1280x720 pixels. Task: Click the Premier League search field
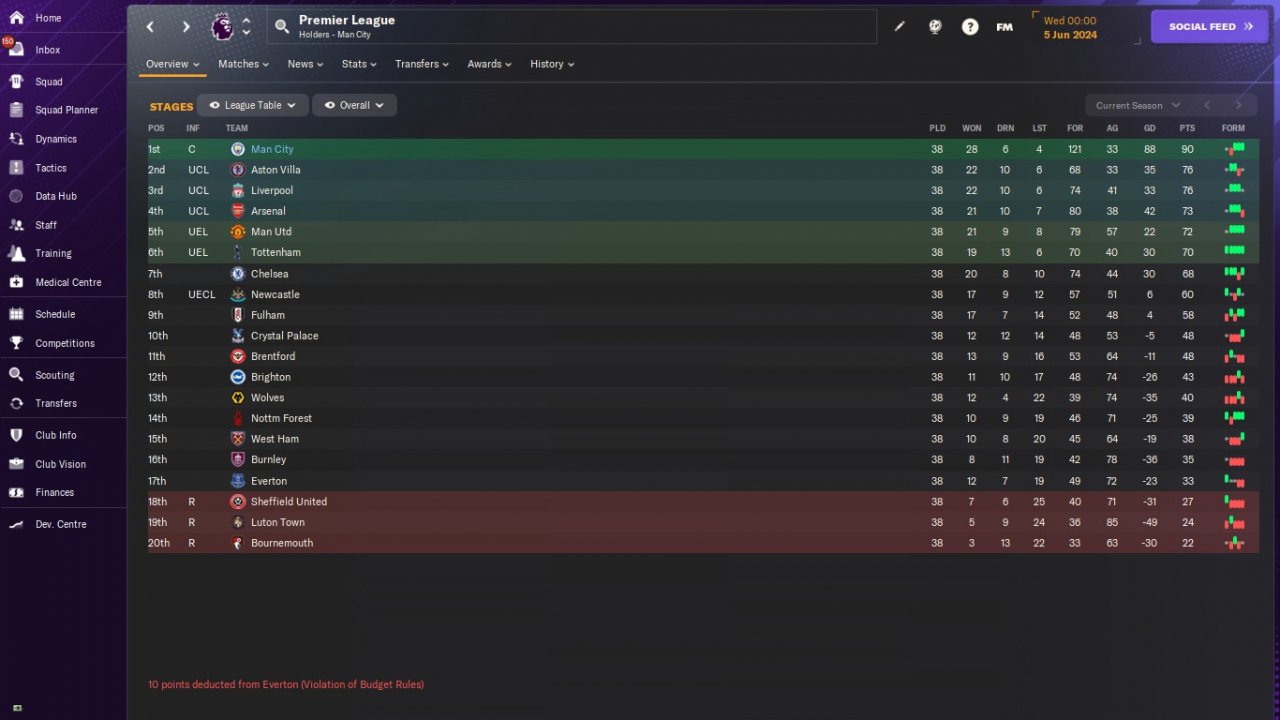572,27
